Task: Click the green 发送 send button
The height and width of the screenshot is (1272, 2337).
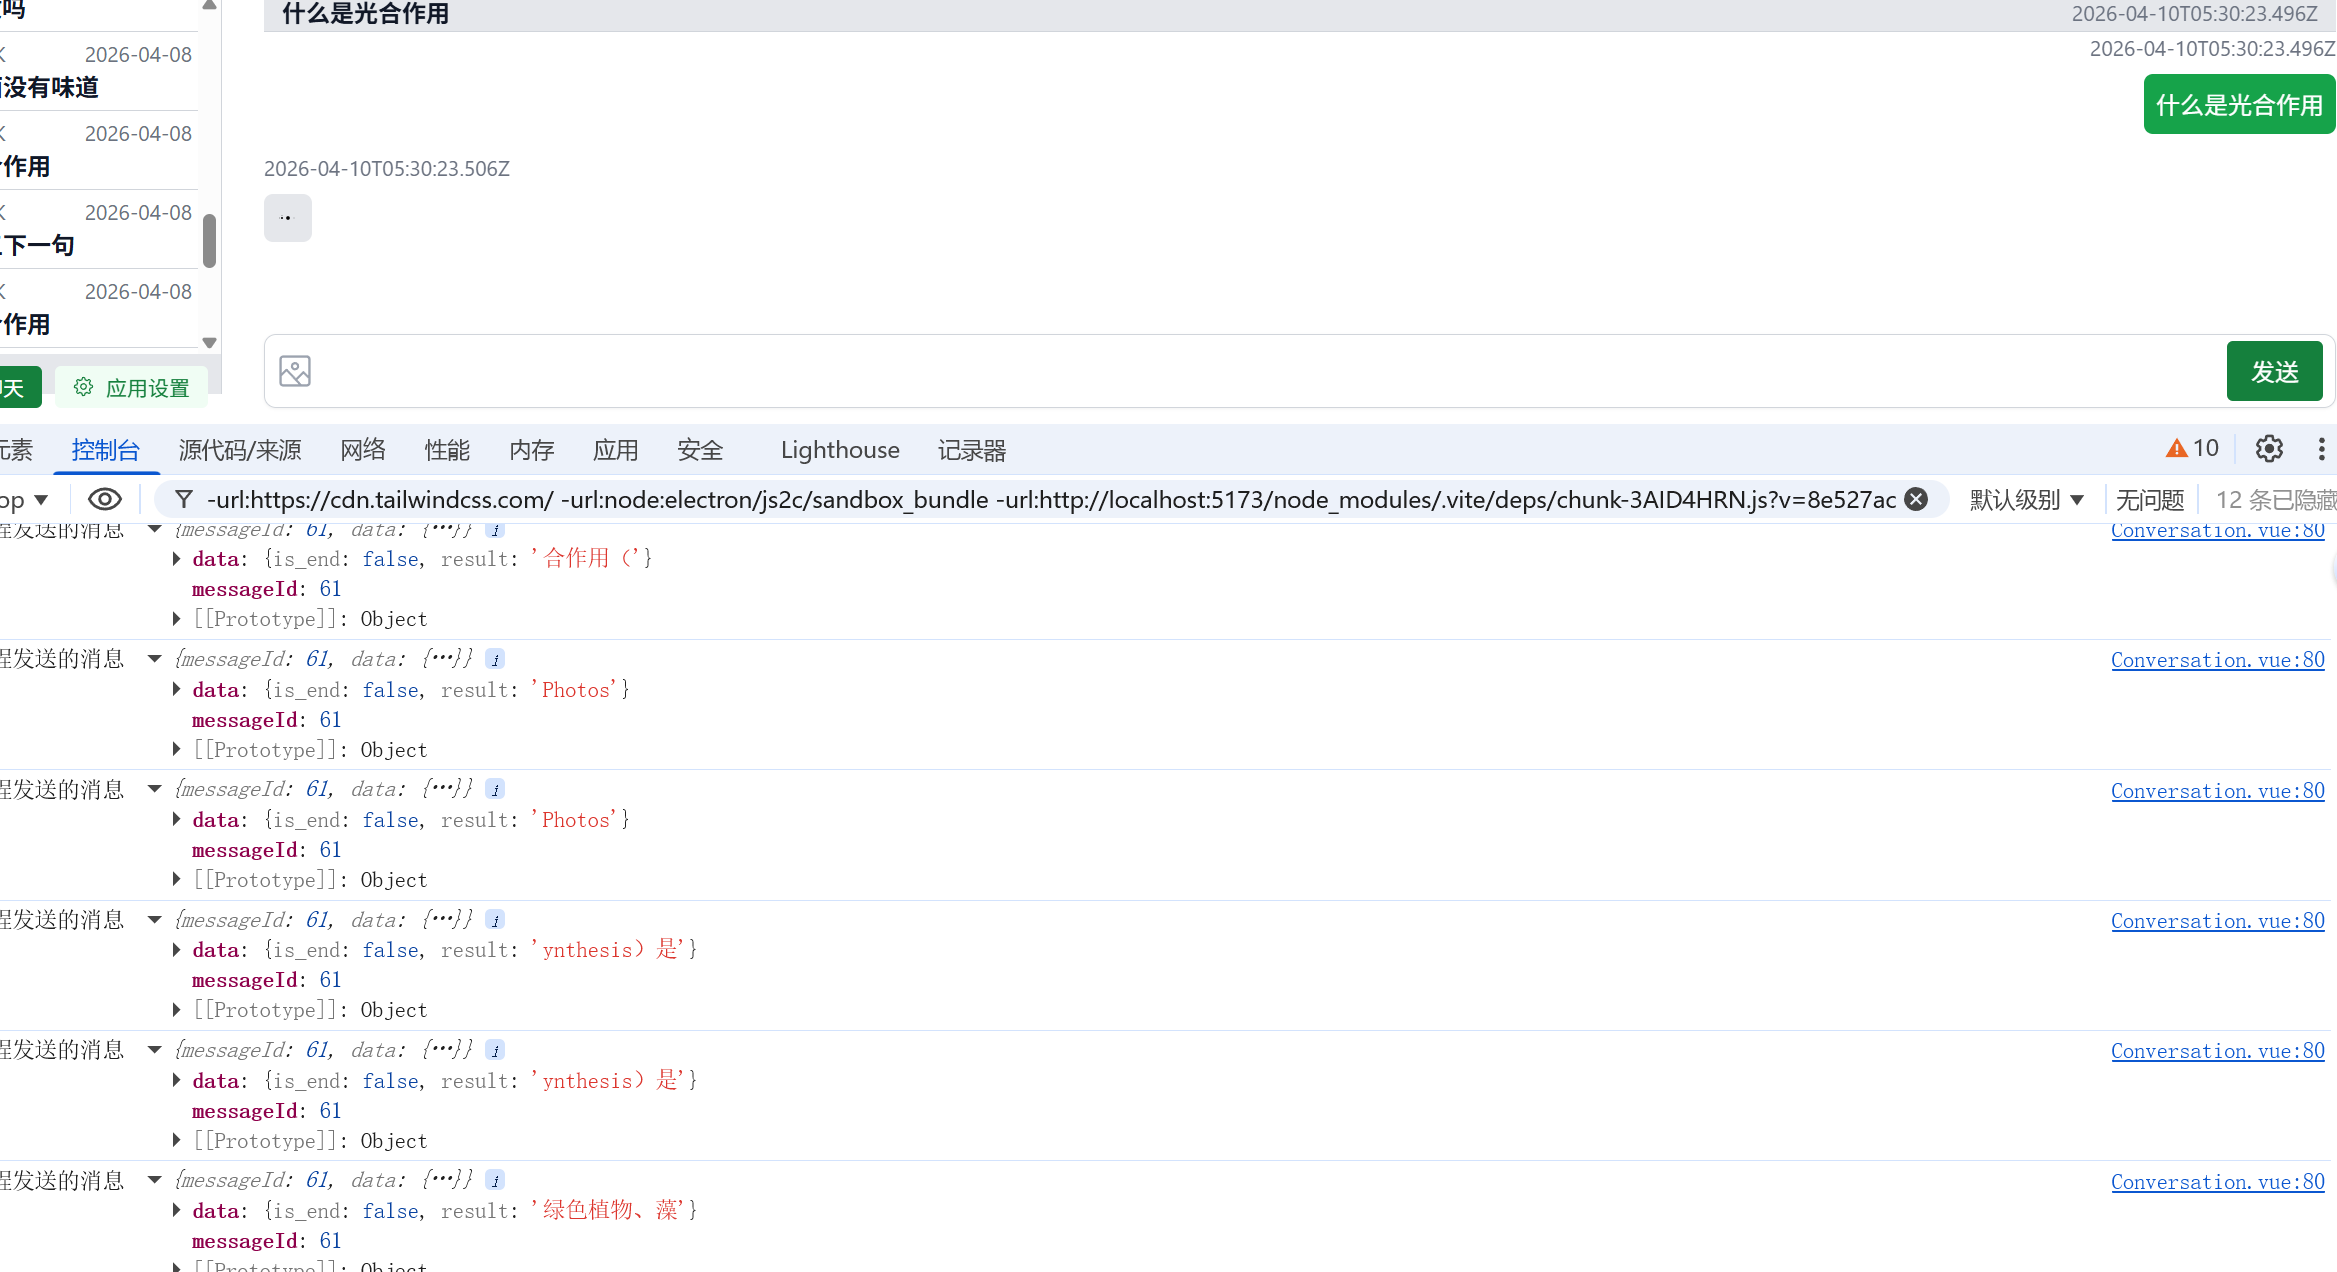Action: pos(2274,372)
